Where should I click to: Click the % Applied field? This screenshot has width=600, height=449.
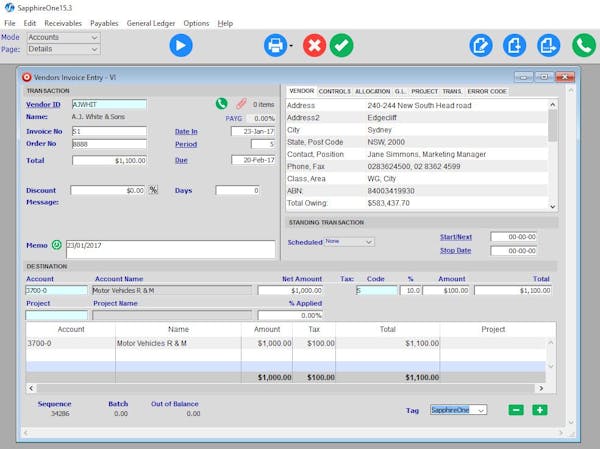click(x=290, y=315)
